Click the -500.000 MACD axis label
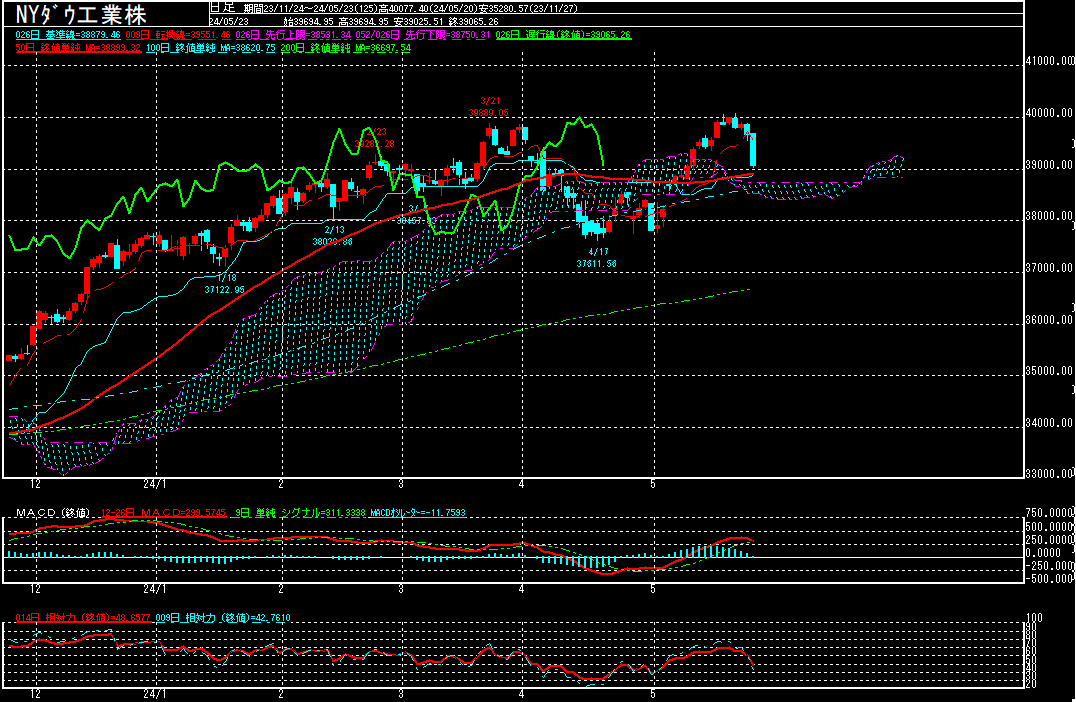Screen dimensions: 1076x702 coord(1050,578)
